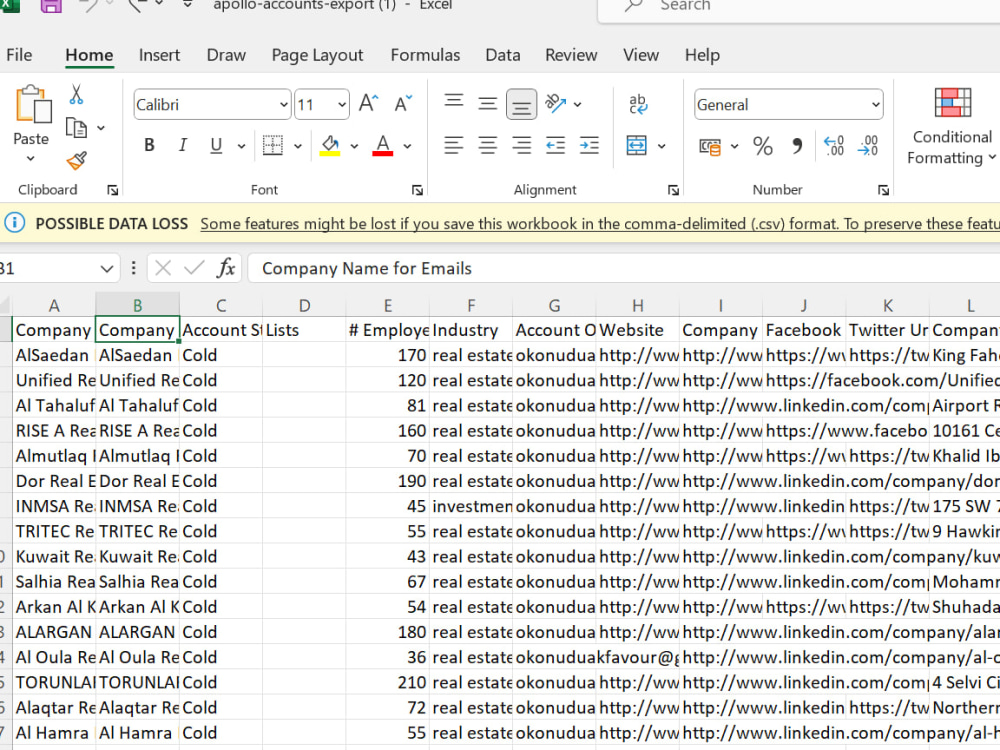Image resolution: width=1000 pixels, height=750 pixels.
Task: Click Merge and Center icon
Action: pyautogui.click(x=636, y=145)
